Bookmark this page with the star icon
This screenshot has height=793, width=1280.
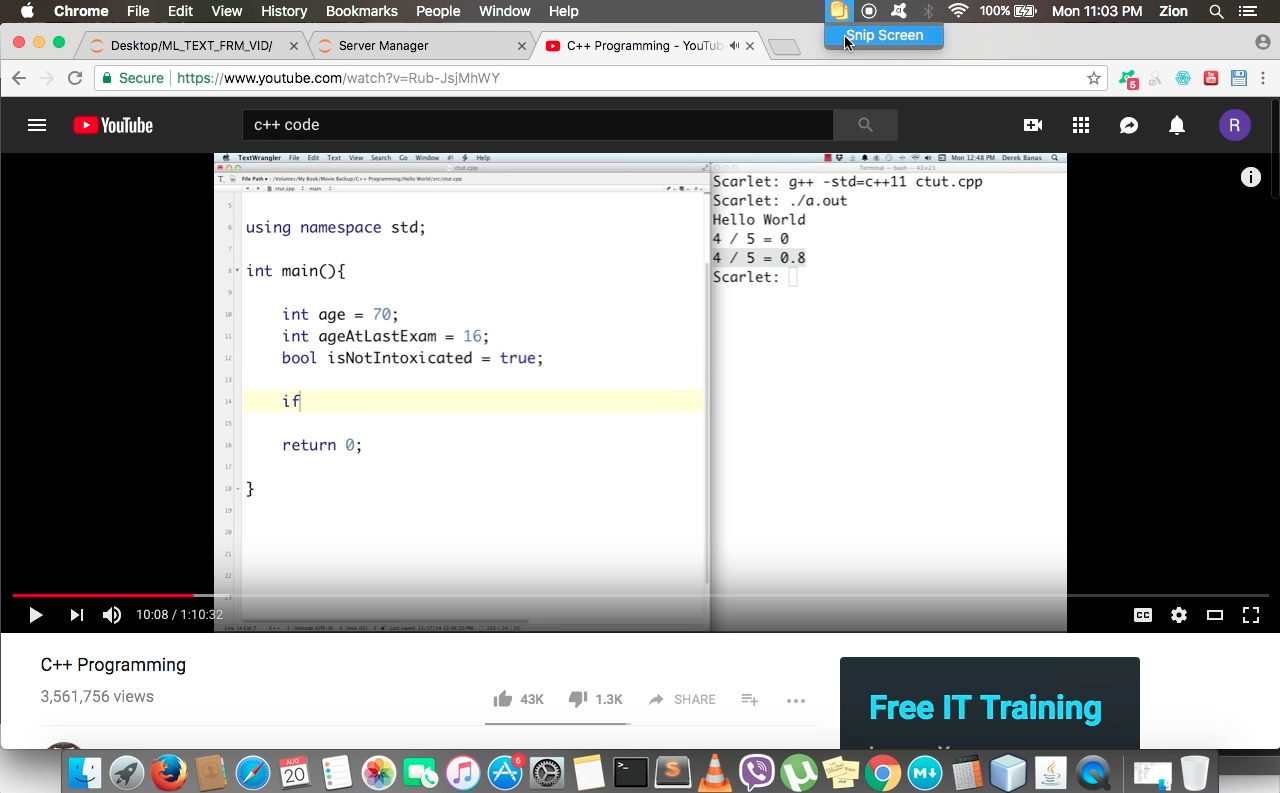[x=1094, y=78]
